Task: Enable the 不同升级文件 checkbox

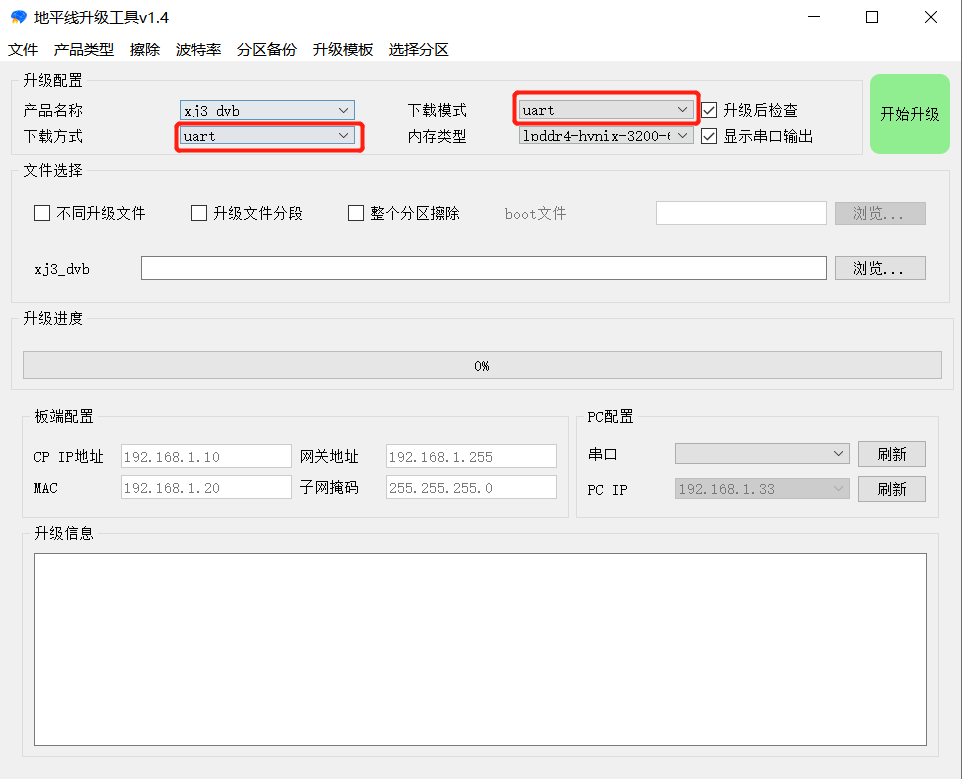Action: pos(42,213)
